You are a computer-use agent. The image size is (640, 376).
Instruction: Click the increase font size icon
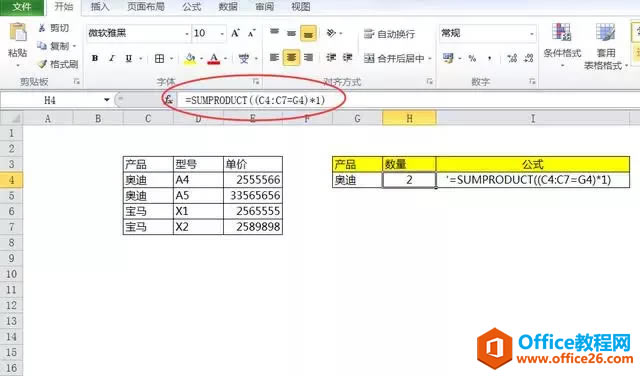236,33
